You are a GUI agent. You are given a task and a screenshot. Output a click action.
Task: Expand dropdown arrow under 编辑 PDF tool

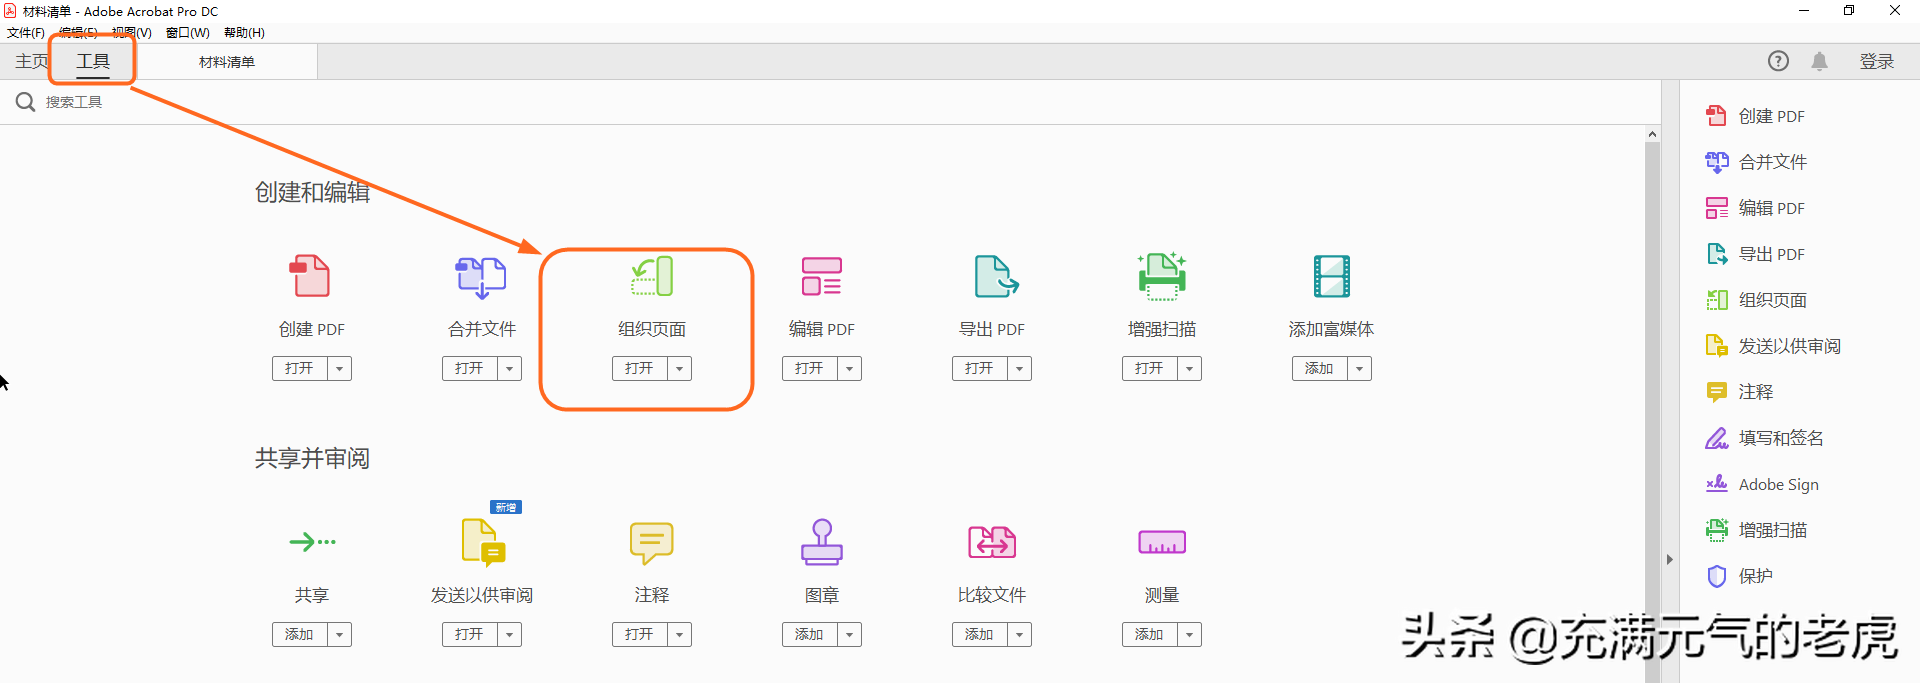point(850,369)
